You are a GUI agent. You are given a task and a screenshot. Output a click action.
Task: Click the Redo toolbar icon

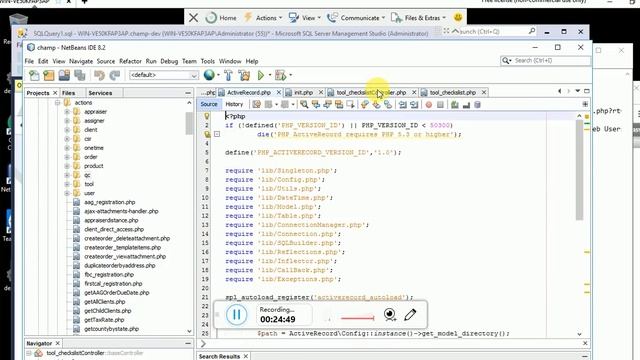(115, 75)
